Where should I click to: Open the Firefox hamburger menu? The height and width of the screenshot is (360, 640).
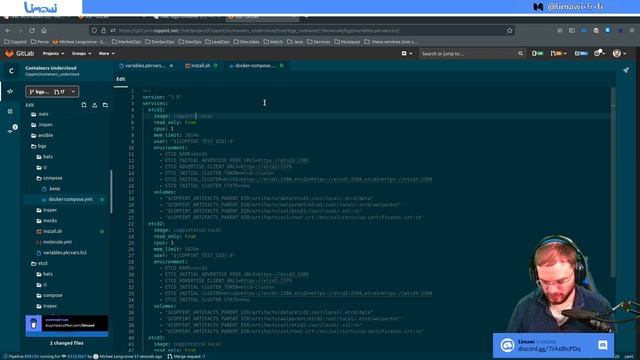point(632,30)
